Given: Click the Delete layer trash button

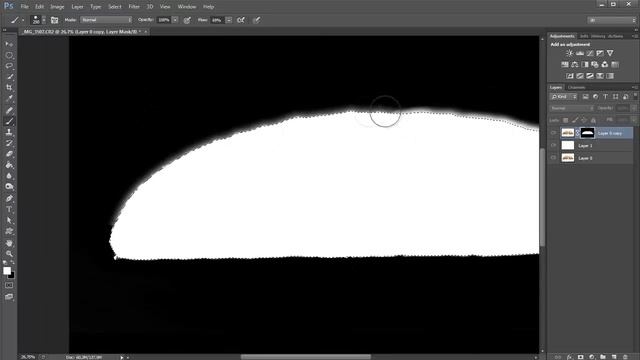Looking at the screenshot, I should [x=625, y=357].
